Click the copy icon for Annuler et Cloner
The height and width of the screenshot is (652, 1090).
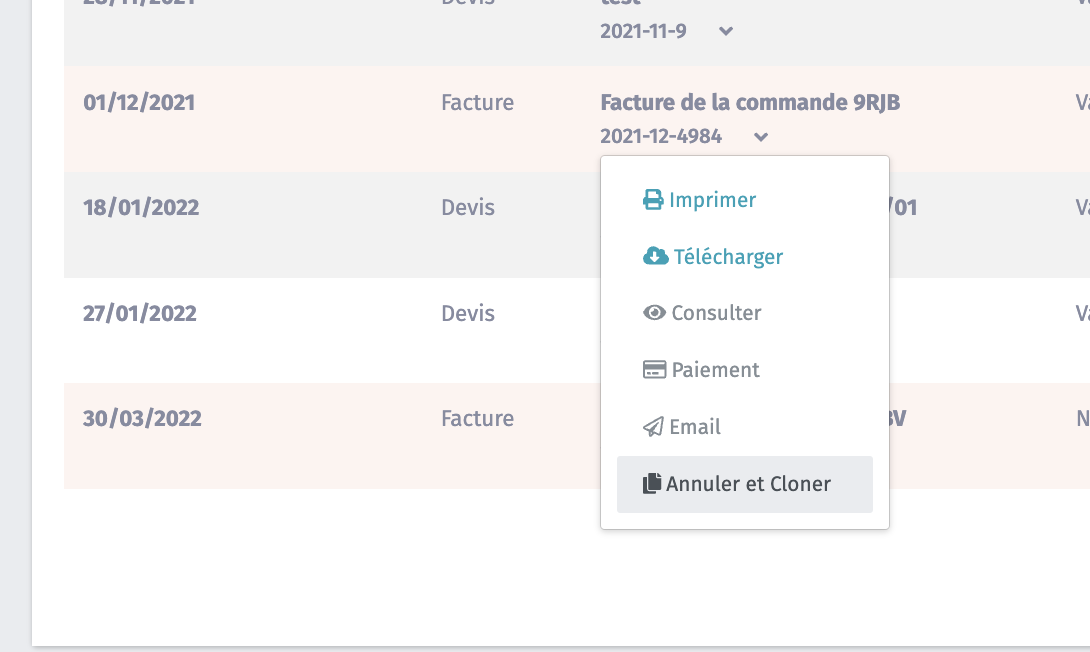(651, 484)
